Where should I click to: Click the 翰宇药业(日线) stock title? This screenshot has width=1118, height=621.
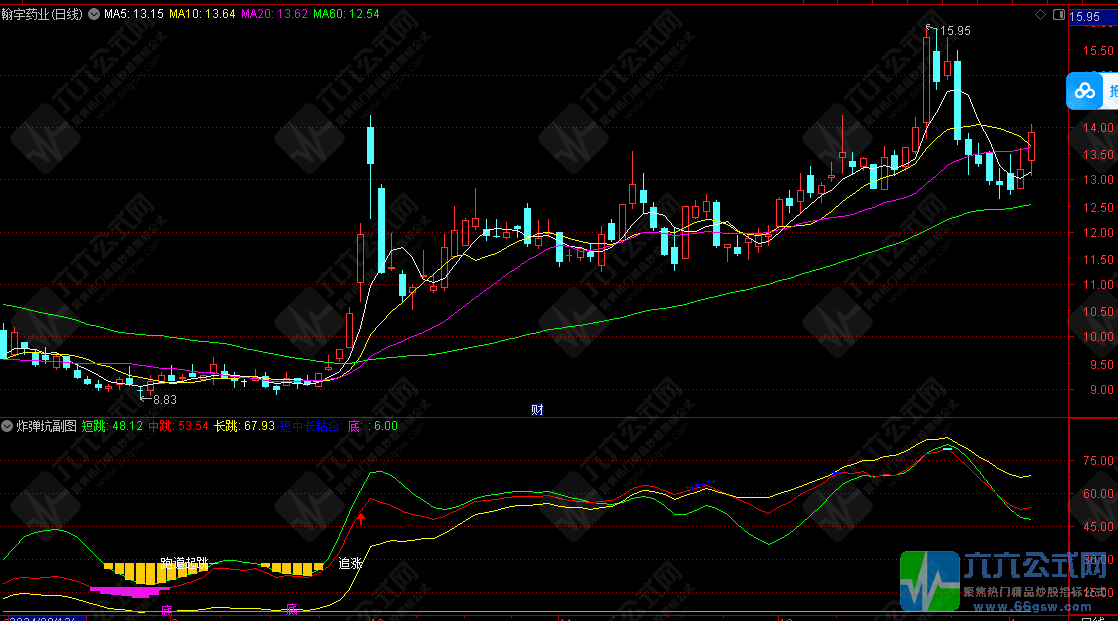pos(42,14)
